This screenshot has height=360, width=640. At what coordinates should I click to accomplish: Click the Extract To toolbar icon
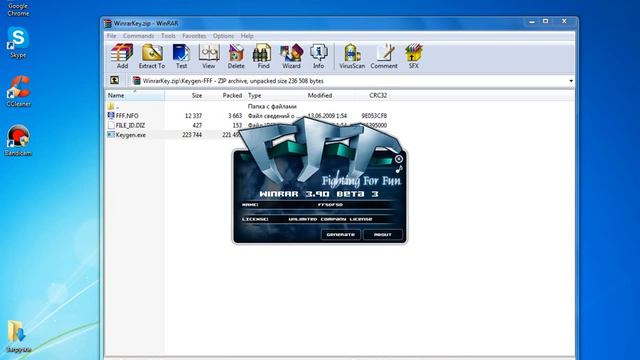click(x=152, y=56)
